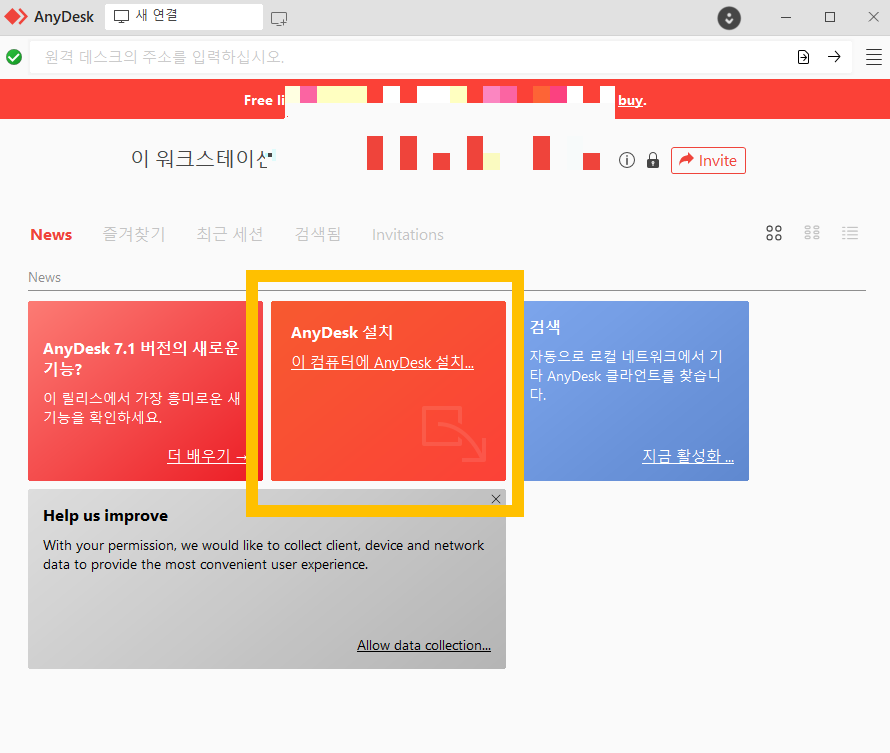Maximize the AnyDesk window
The image size is (890, 753).
point(830,18)
